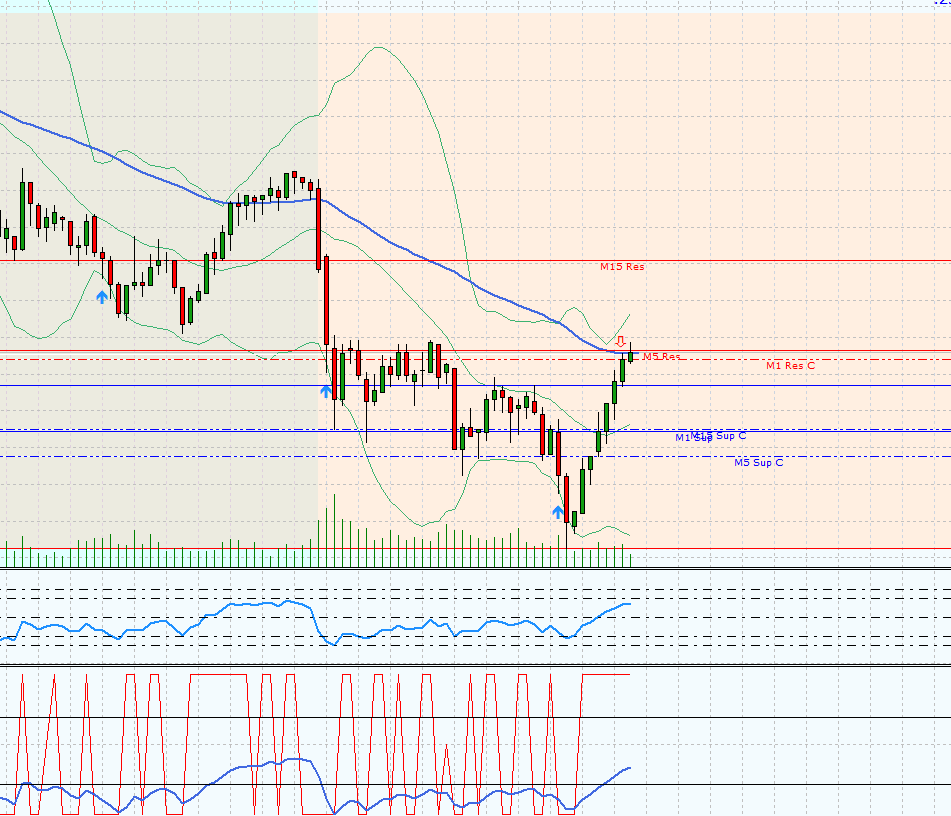Click the blue up arrow at the chart's lowest candle
The width and height of the screenshot is (951, 816).
click(x=558, y=512)
